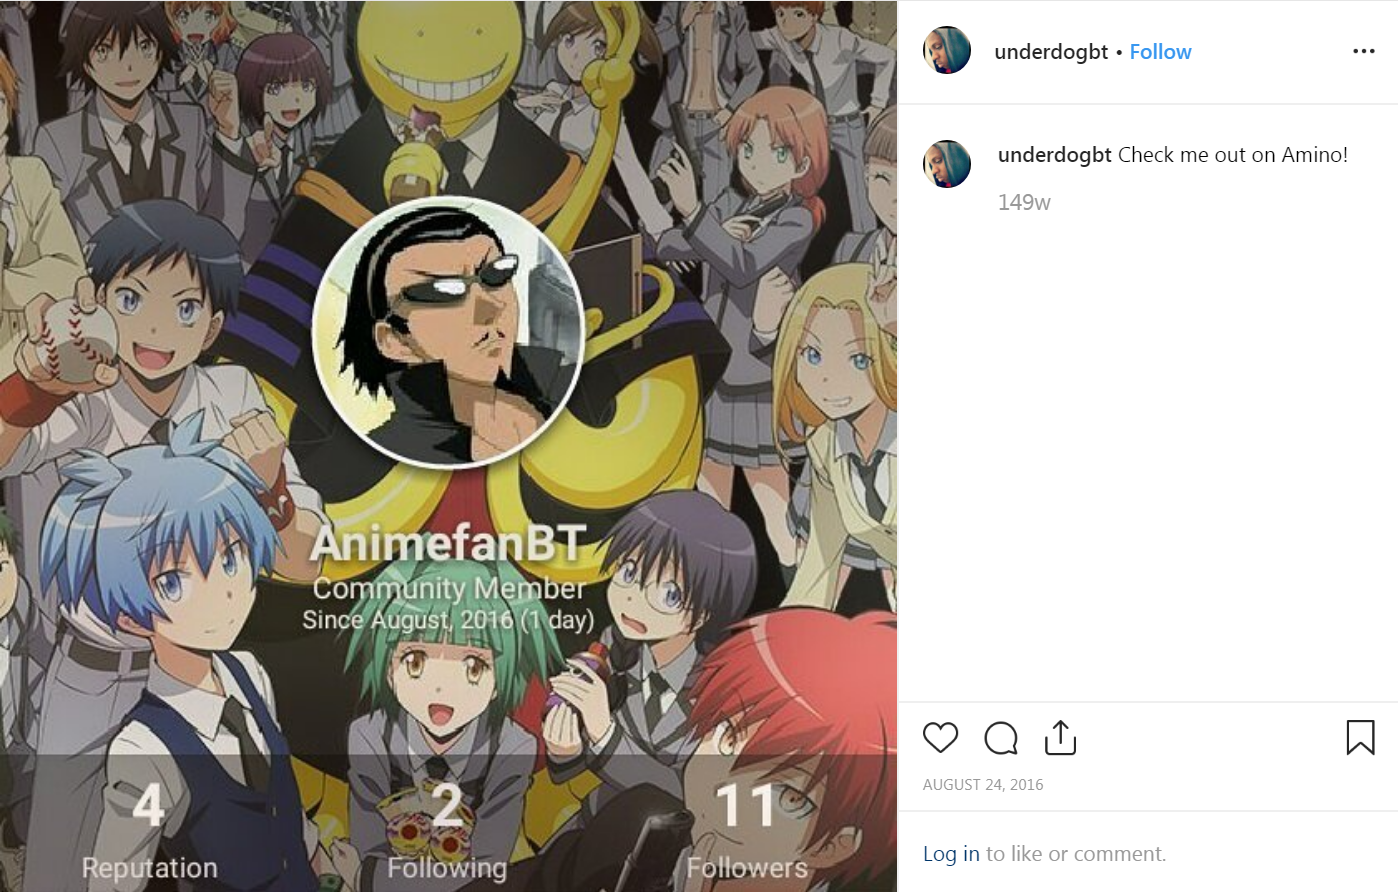The width and height of the screenshot is (1398, 892).
Task: Click the circular AnimefanBT profile picture in image
Action: point(448,332)
